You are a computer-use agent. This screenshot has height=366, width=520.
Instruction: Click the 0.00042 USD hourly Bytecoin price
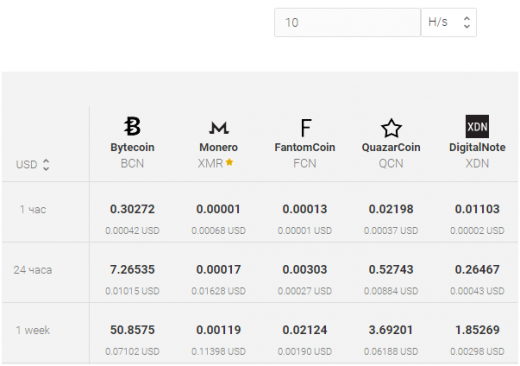132,230
